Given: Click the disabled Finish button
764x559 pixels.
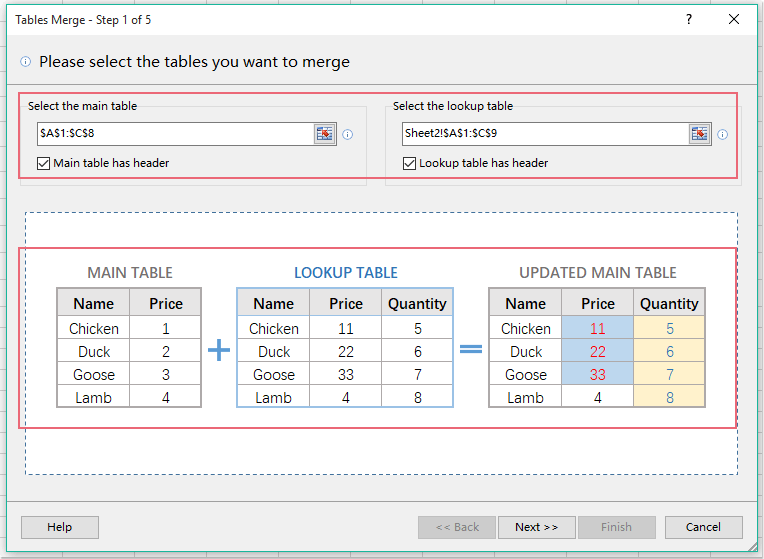Looking at the screenshot, I should [616, 527].
